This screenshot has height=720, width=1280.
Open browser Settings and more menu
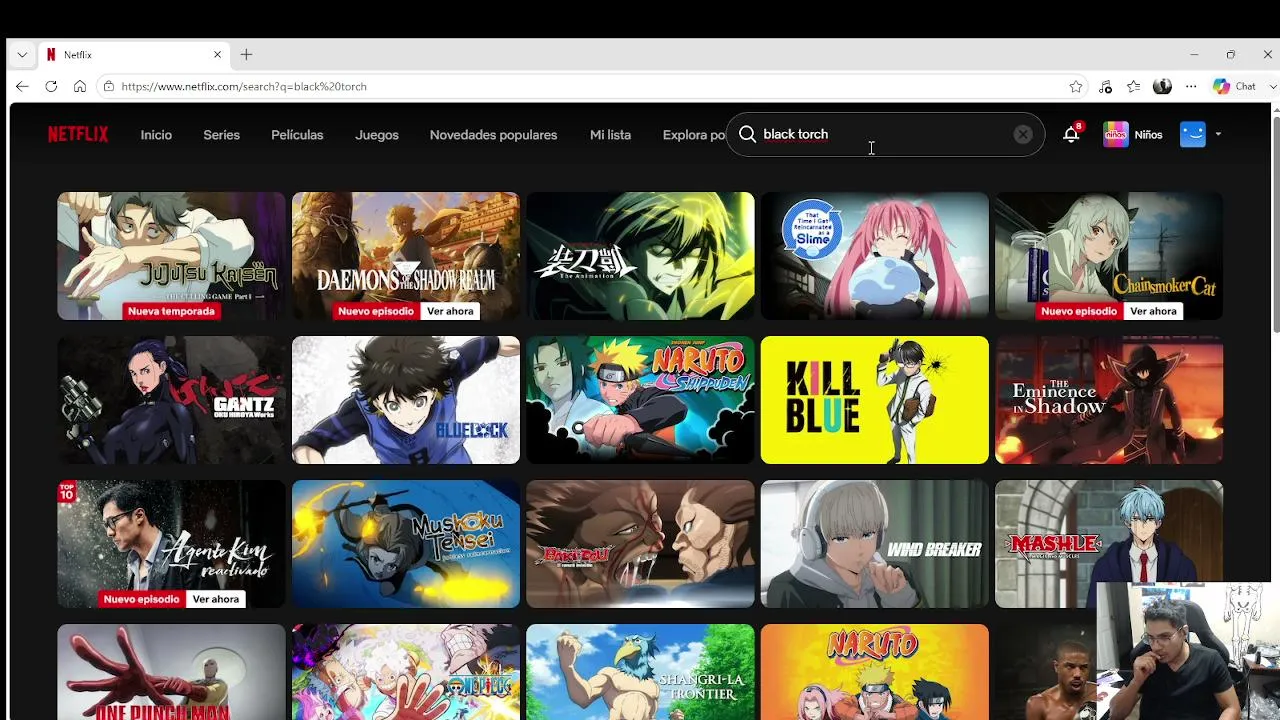(1191, 86)
